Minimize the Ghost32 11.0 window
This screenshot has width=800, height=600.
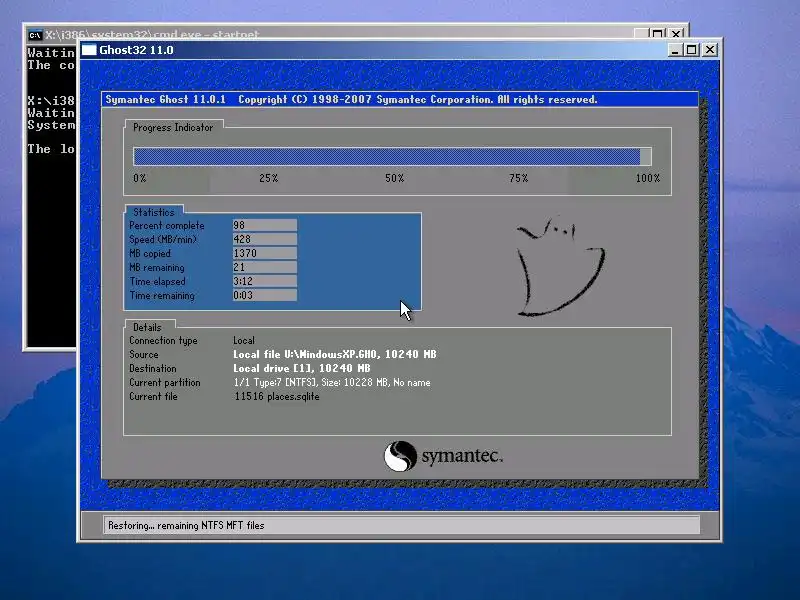tap(675, 50)
